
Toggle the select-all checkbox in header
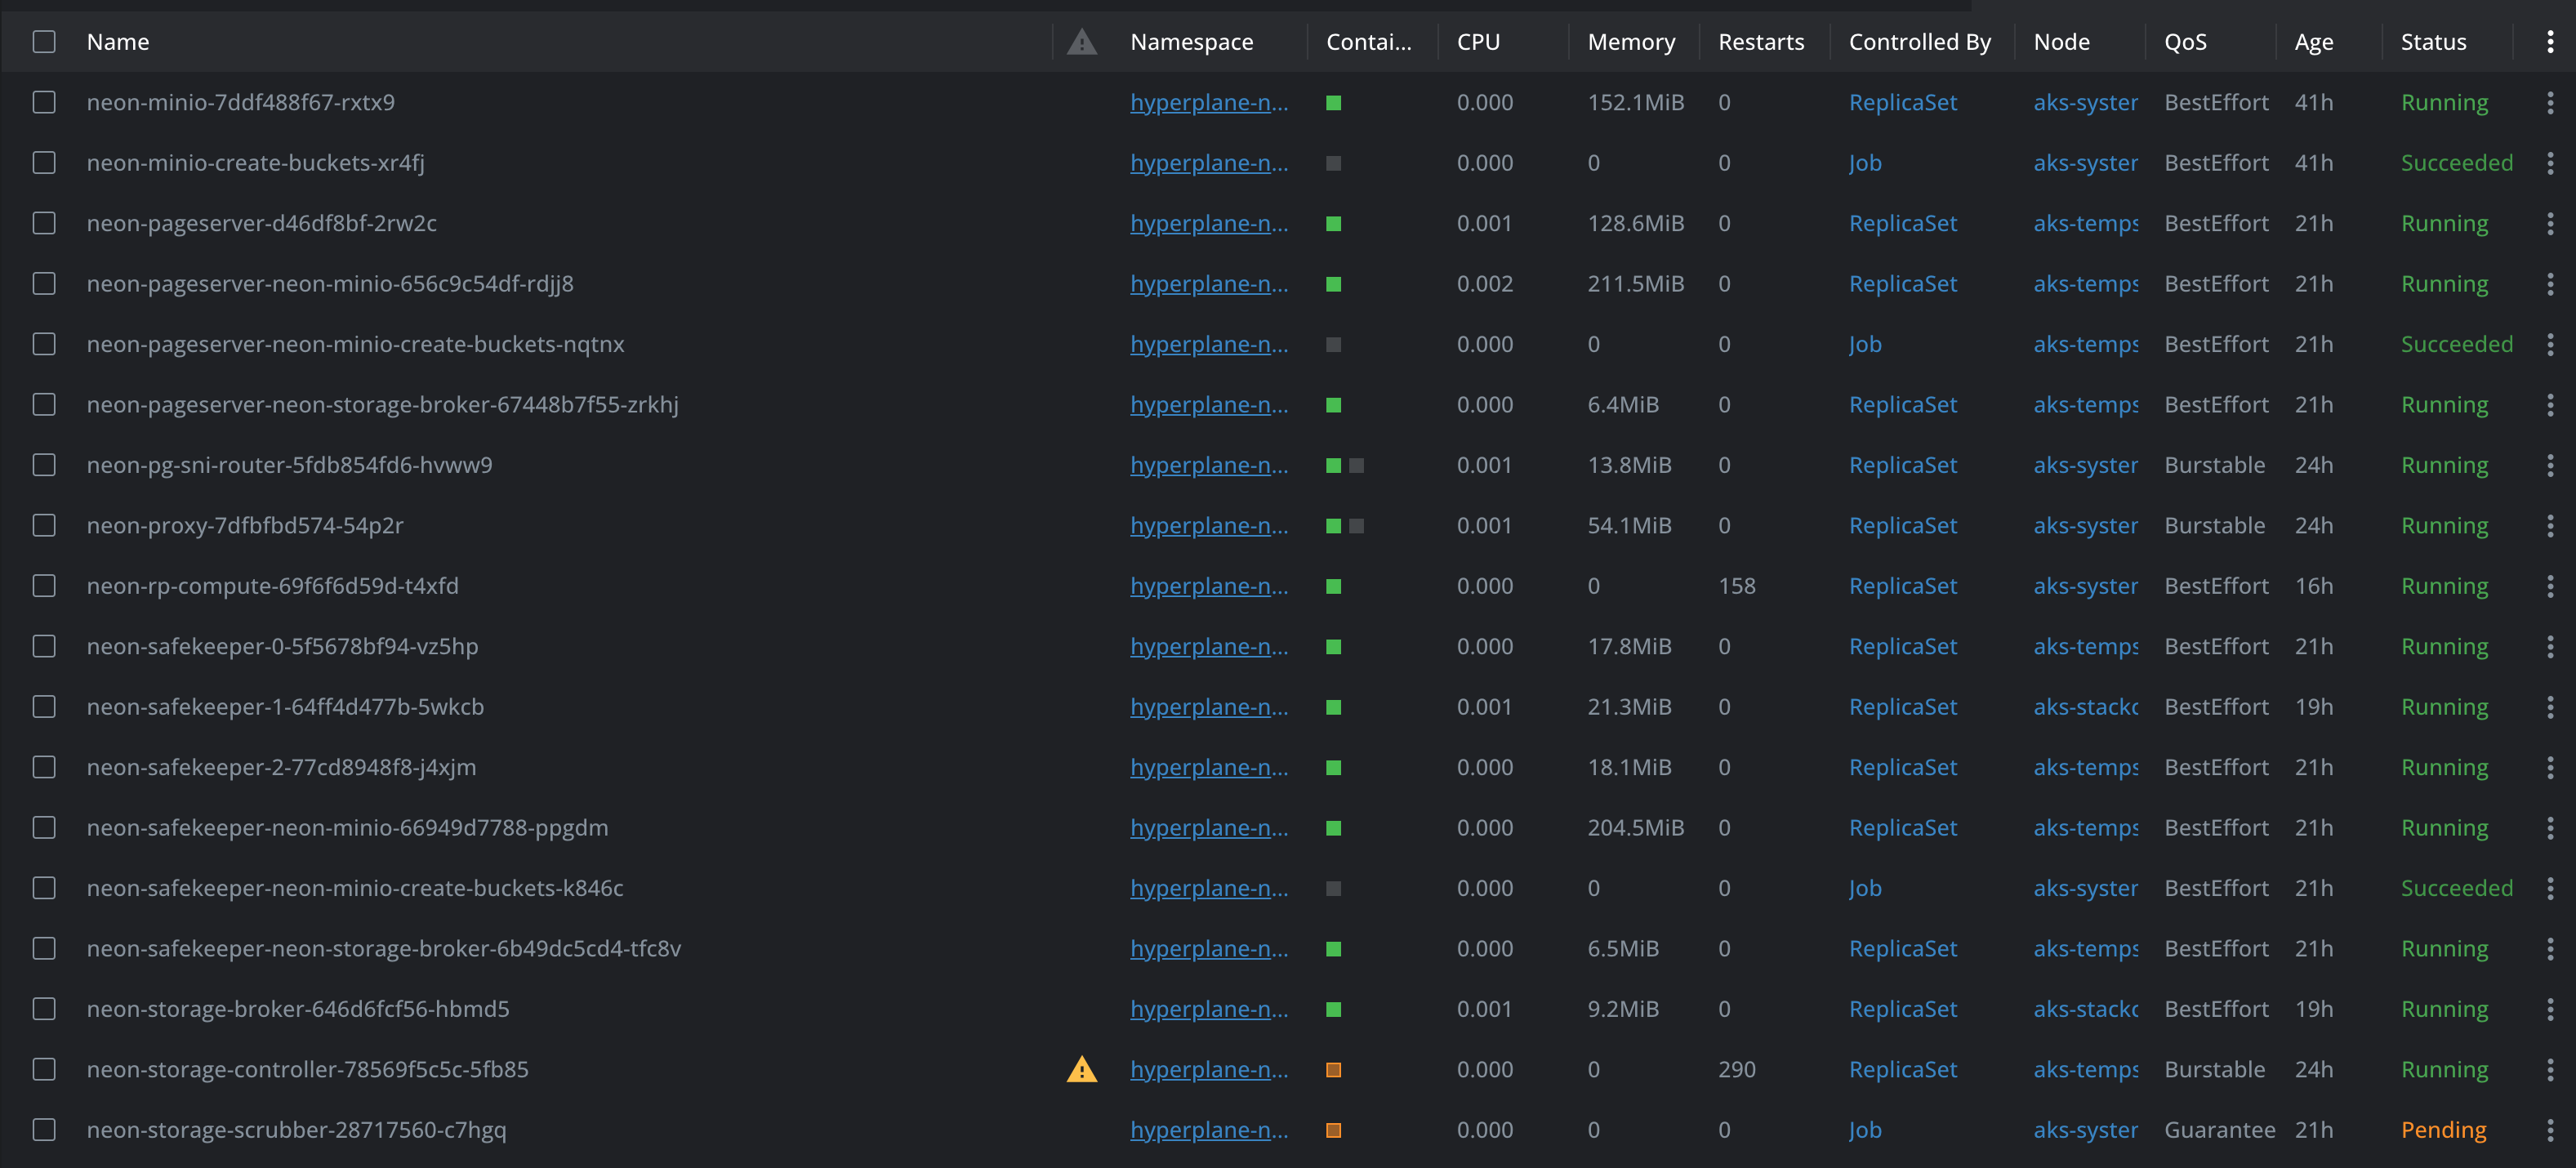pyautogui.click(x=44, y=42)
